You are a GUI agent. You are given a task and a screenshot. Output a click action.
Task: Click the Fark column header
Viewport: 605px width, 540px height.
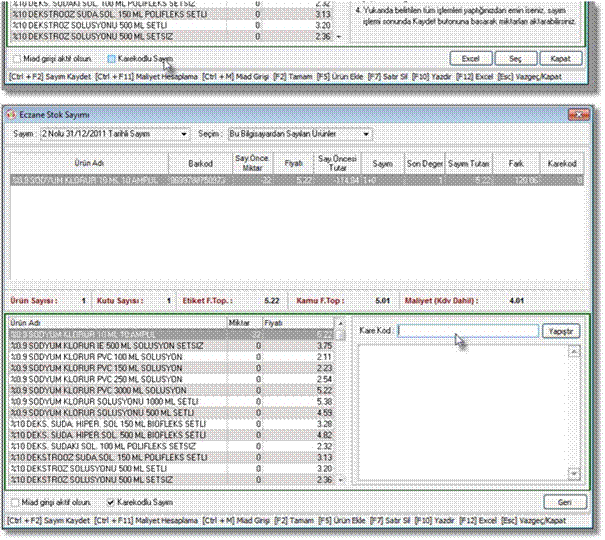tap(515, 163)
